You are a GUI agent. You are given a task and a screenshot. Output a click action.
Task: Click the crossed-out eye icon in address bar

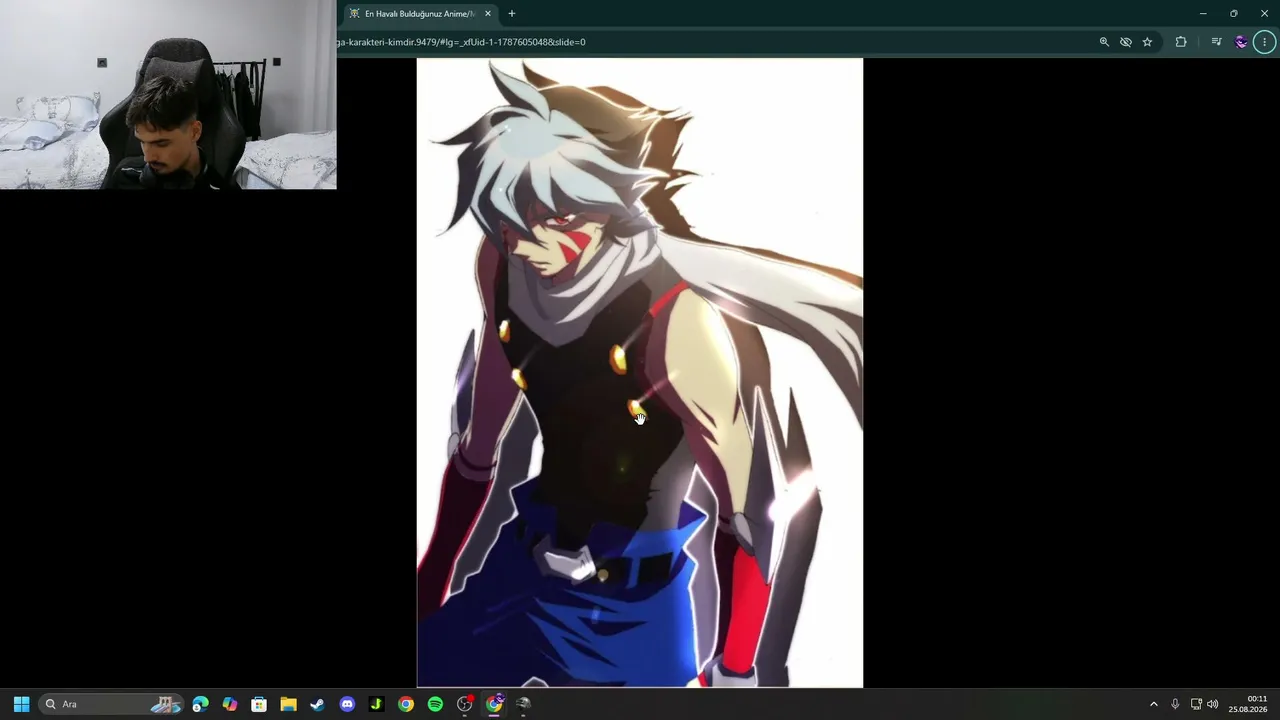pos(1126,42)
